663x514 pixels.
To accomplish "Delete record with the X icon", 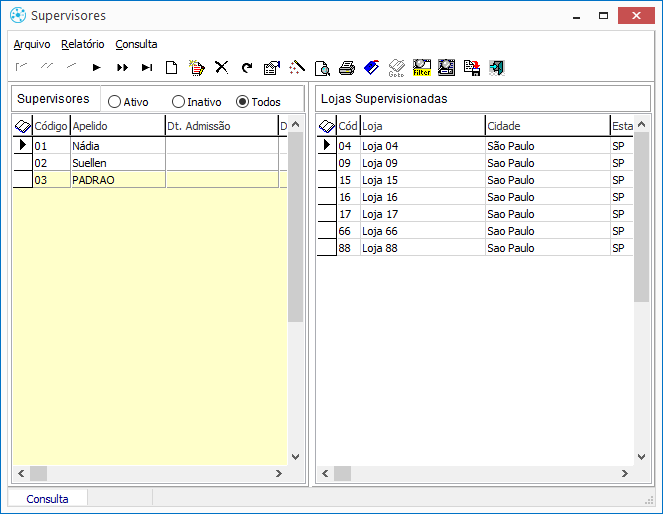I will [222, 68].
